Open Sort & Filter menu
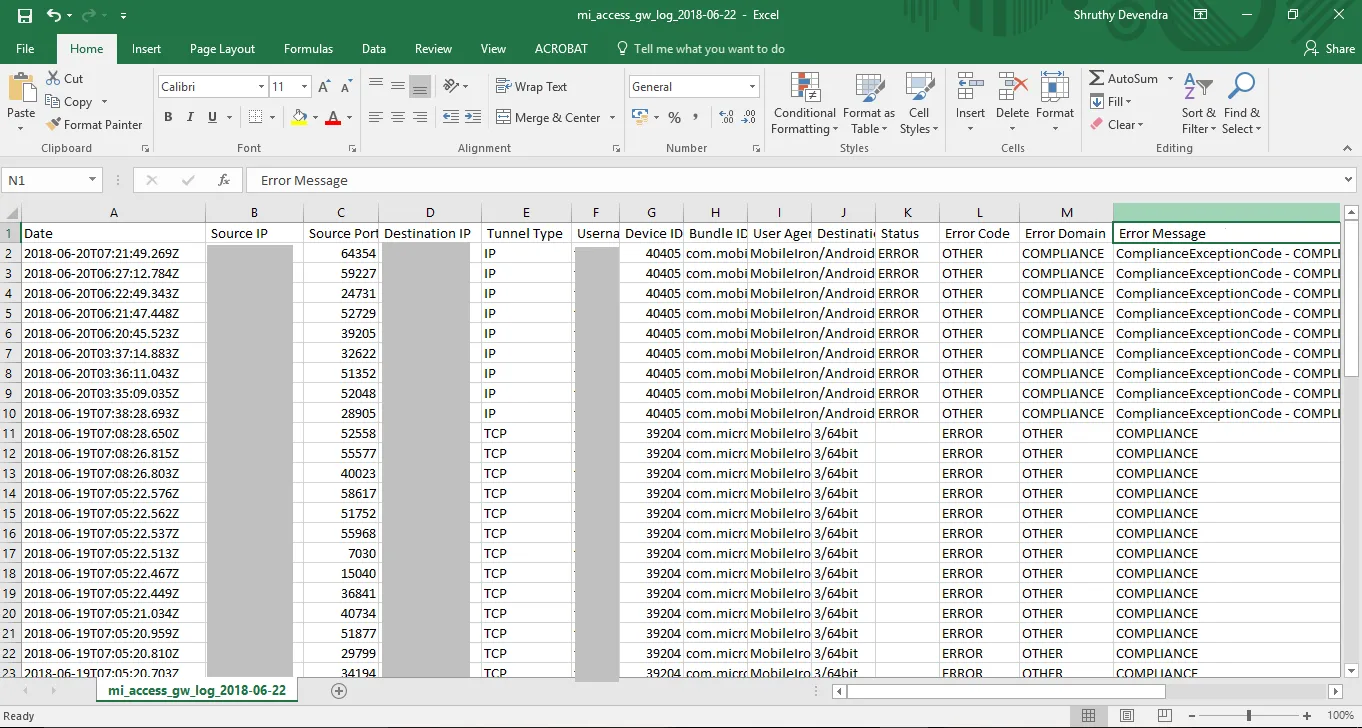 tap(1198, 104)
